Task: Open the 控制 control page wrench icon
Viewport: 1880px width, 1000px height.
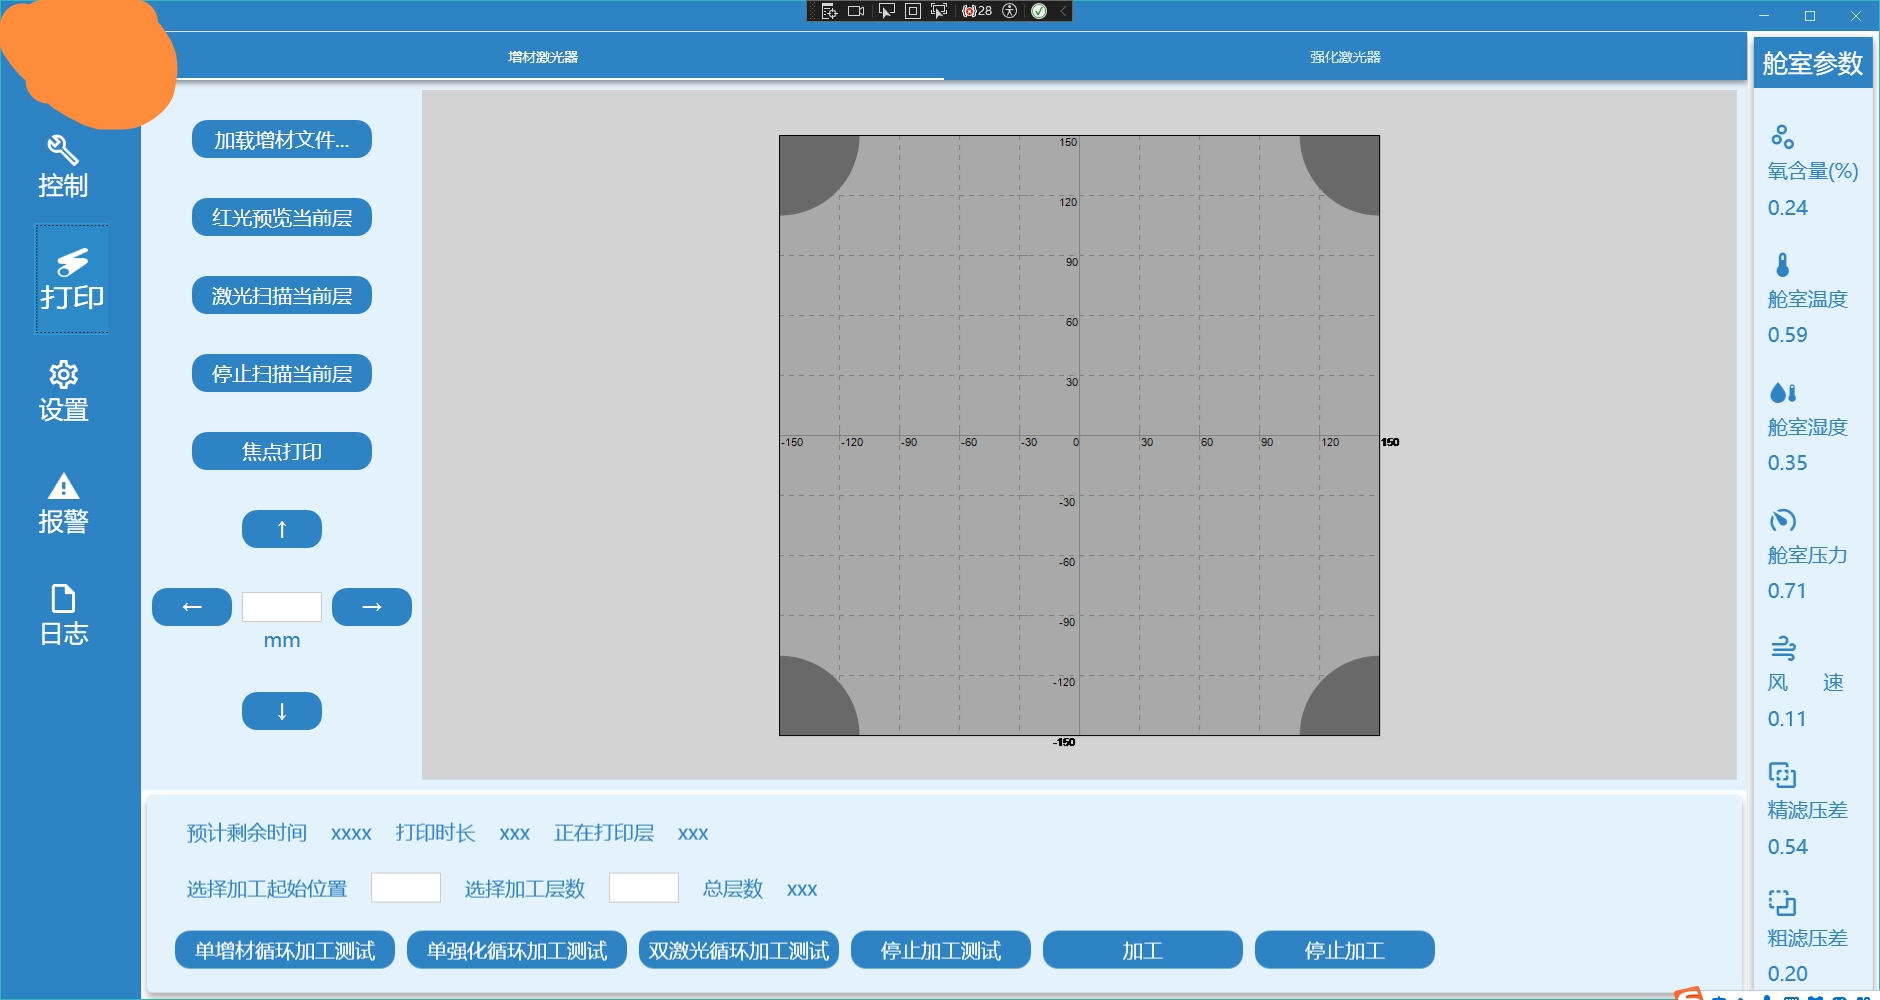Action: (62, 150)
